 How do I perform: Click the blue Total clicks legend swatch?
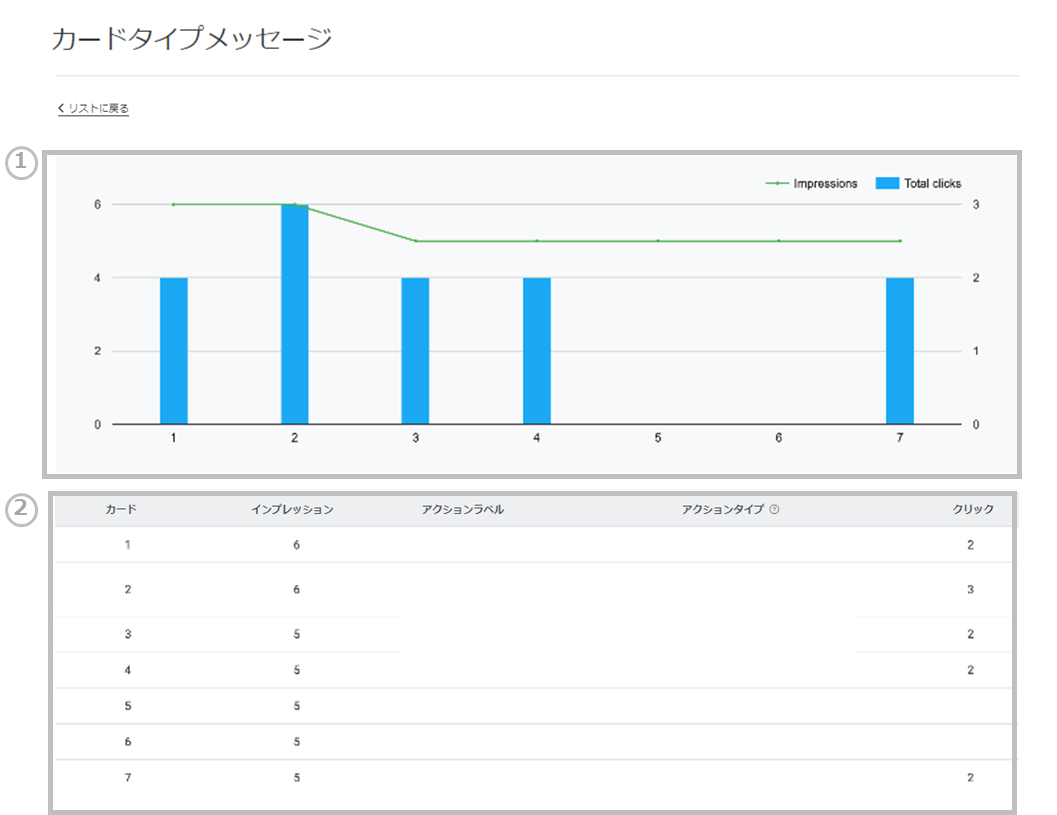point(887,184)
